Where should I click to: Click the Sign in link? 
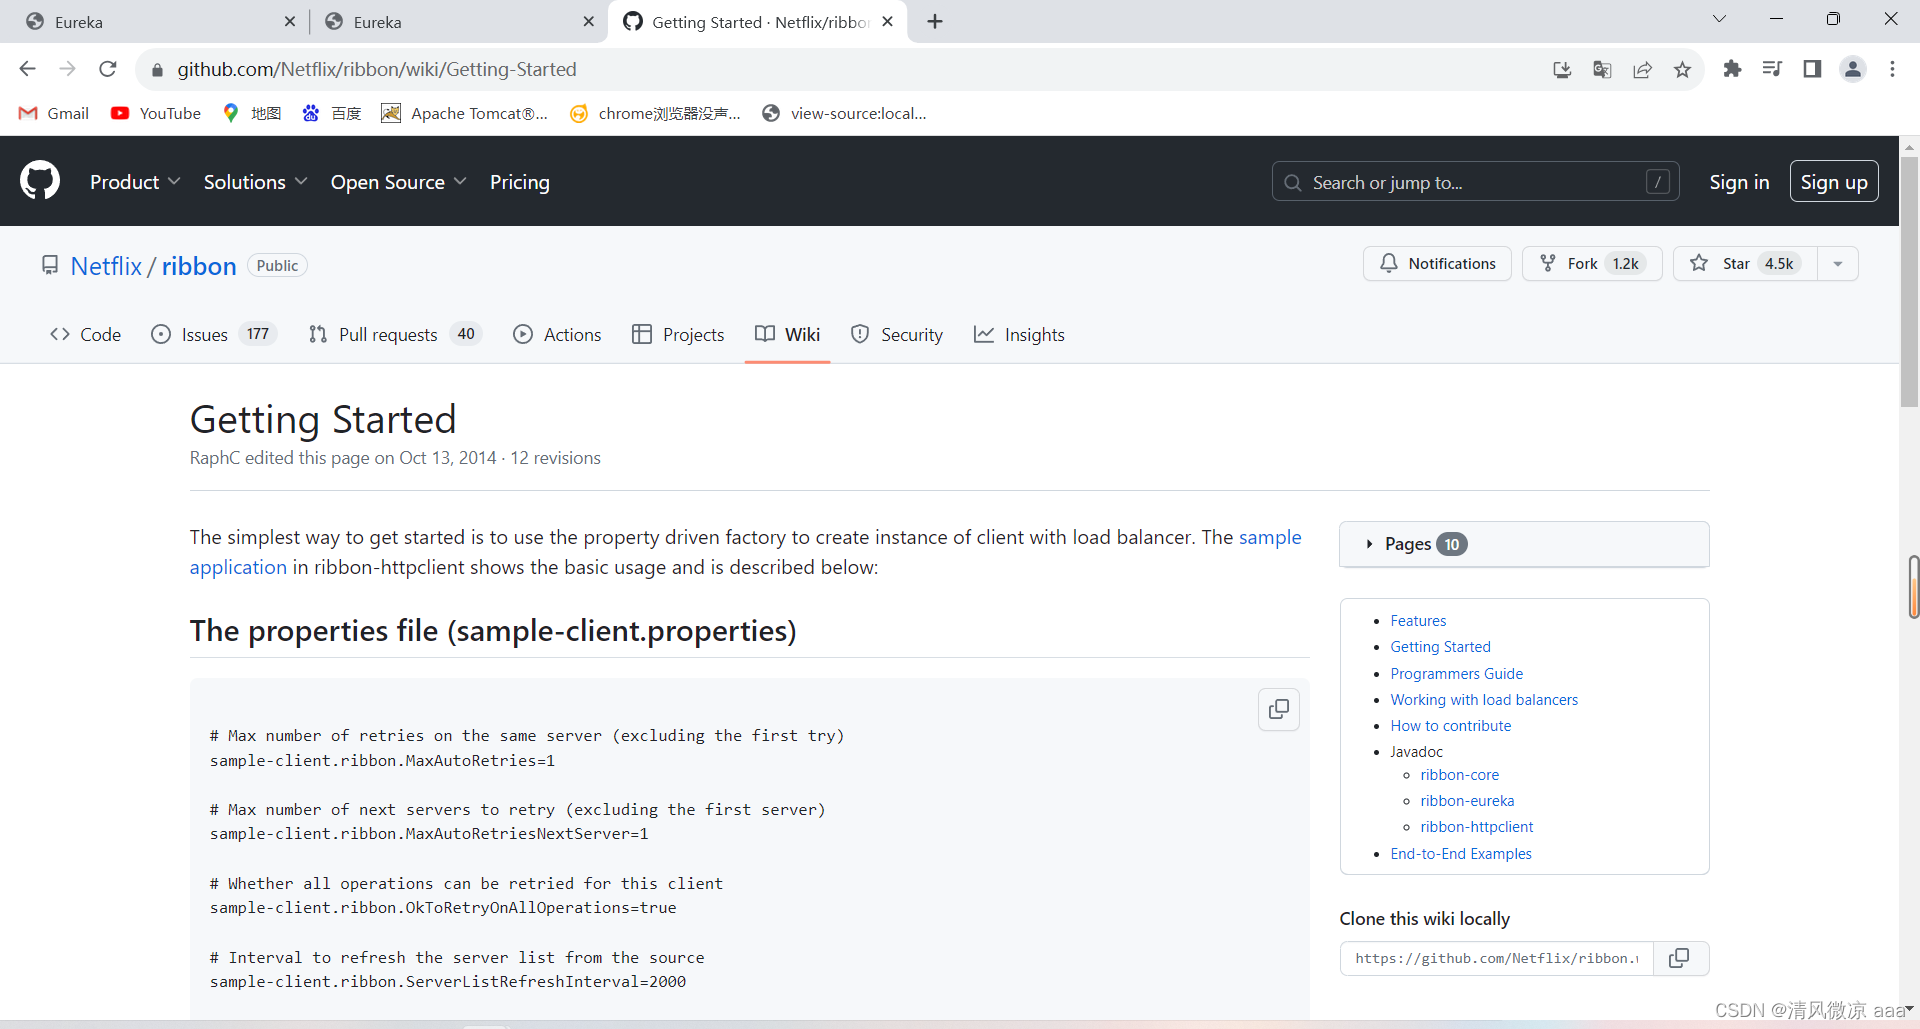click(x=1739, y=182)
